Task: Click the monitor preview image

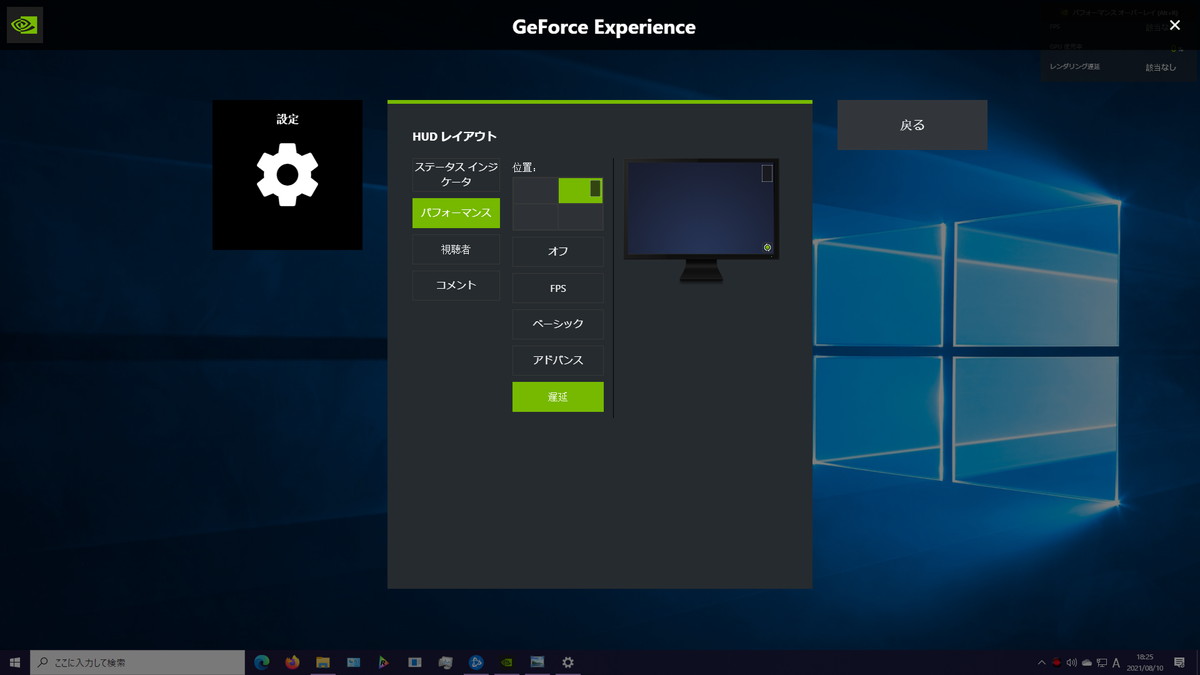Action: coord(701,220)
